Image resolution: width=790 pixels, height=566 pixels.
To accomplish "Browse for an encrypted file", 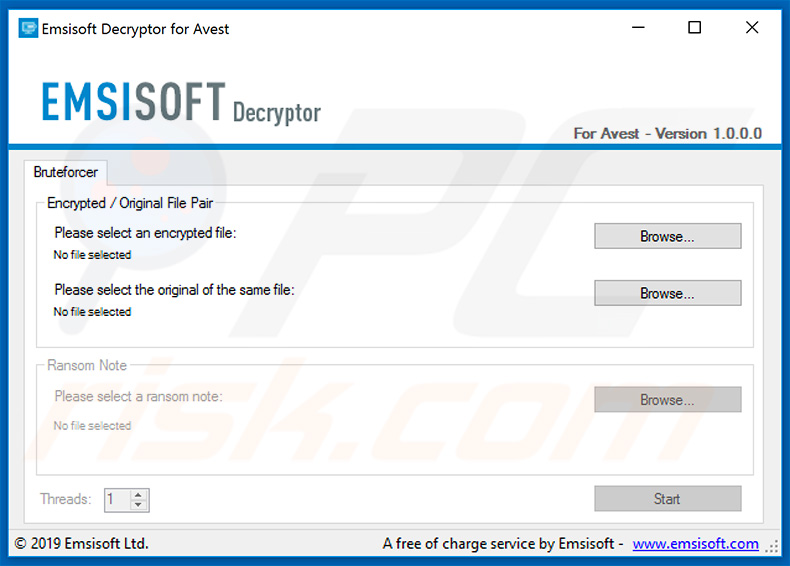I will coord(668,236).
